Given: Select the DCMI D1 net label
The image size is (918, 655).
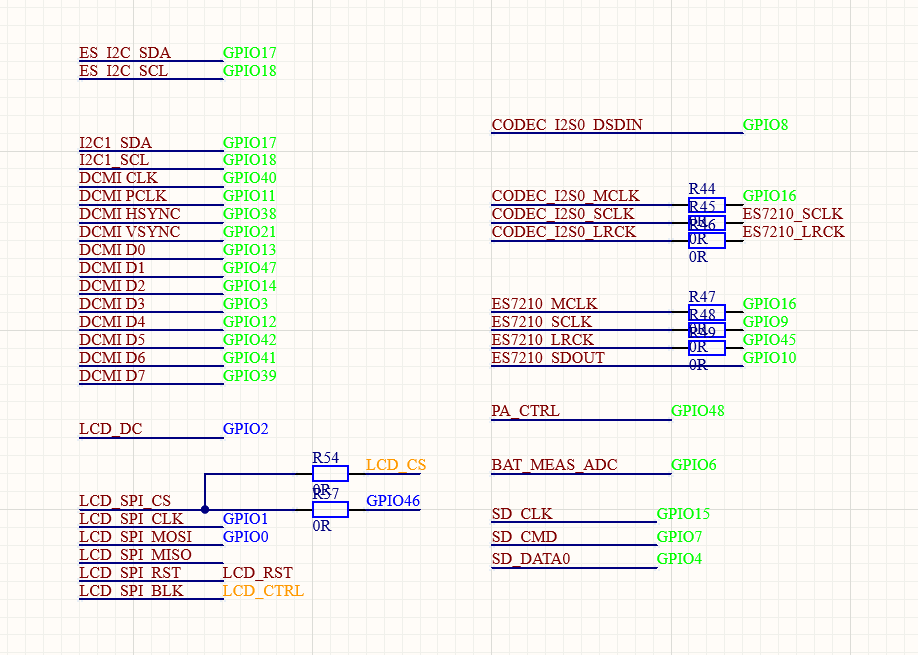Looking at the screenshot, I should point(112,268).
